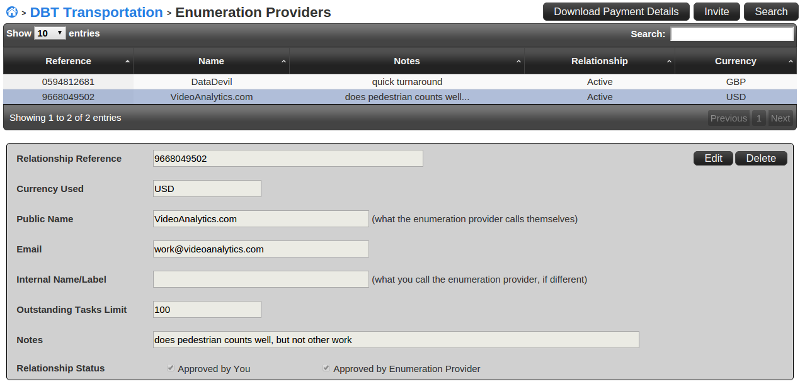Edit the selected enumeration provider
800x384 pixels.
713,159
